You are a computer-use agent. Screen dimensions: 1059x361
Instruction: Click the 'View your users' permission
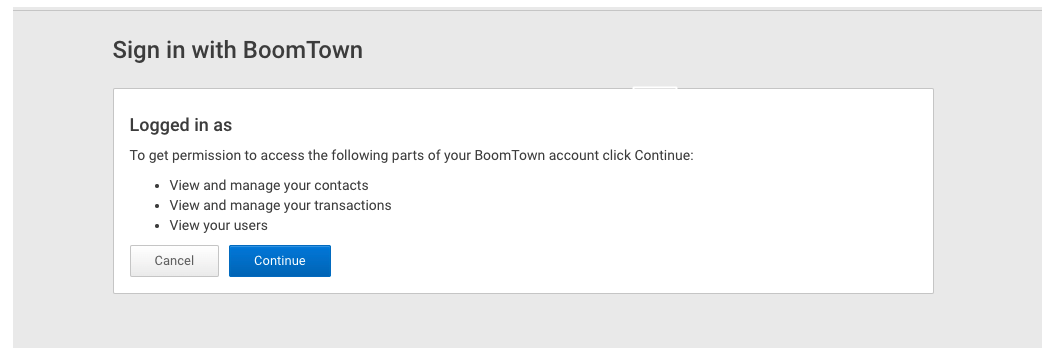click(x=218, y=225)
